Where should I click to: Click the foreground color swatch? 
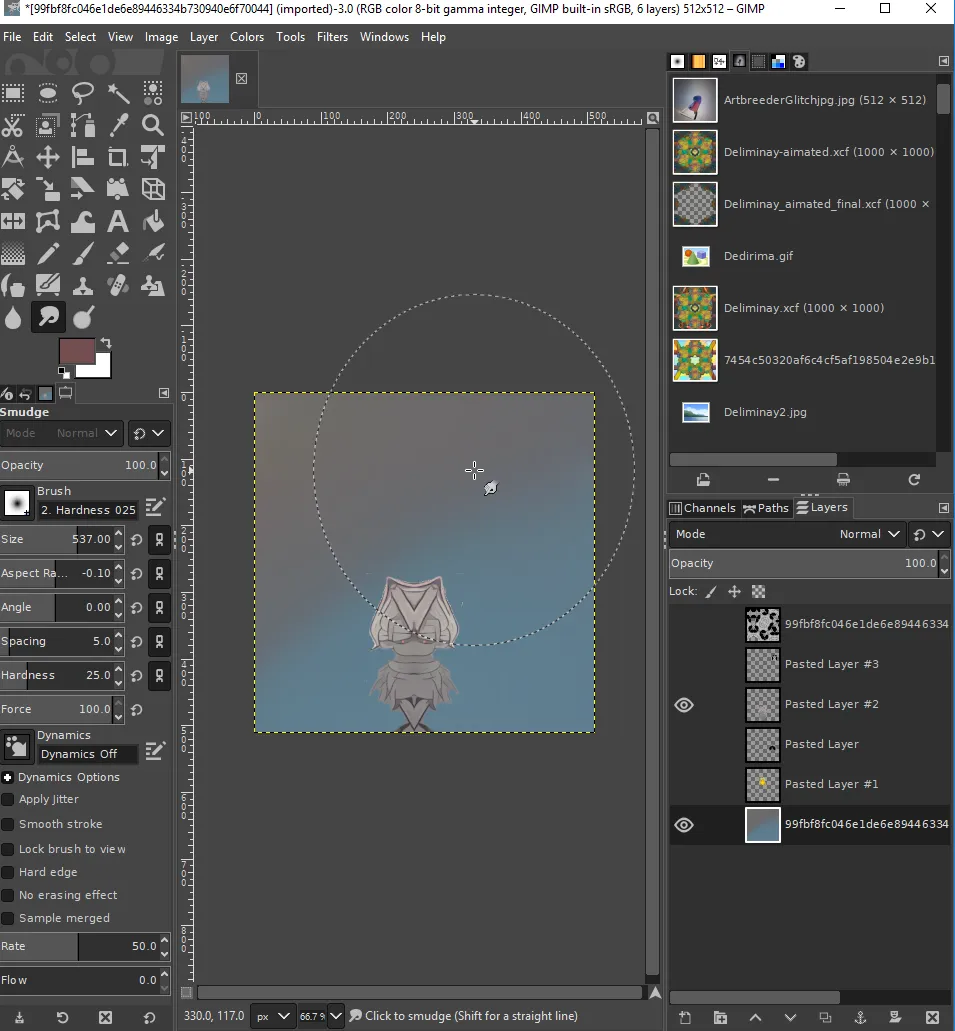77,351
